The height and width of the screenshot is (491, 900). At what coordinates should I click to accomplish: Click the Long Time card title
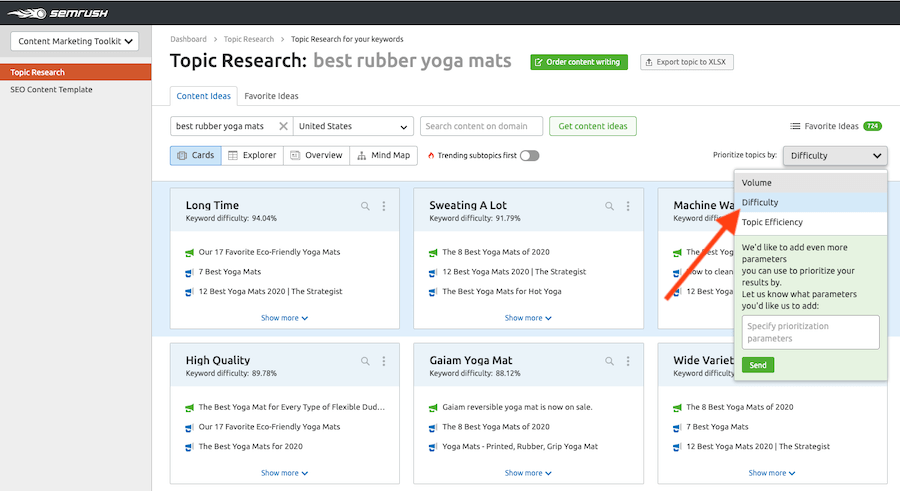[212, 205]
